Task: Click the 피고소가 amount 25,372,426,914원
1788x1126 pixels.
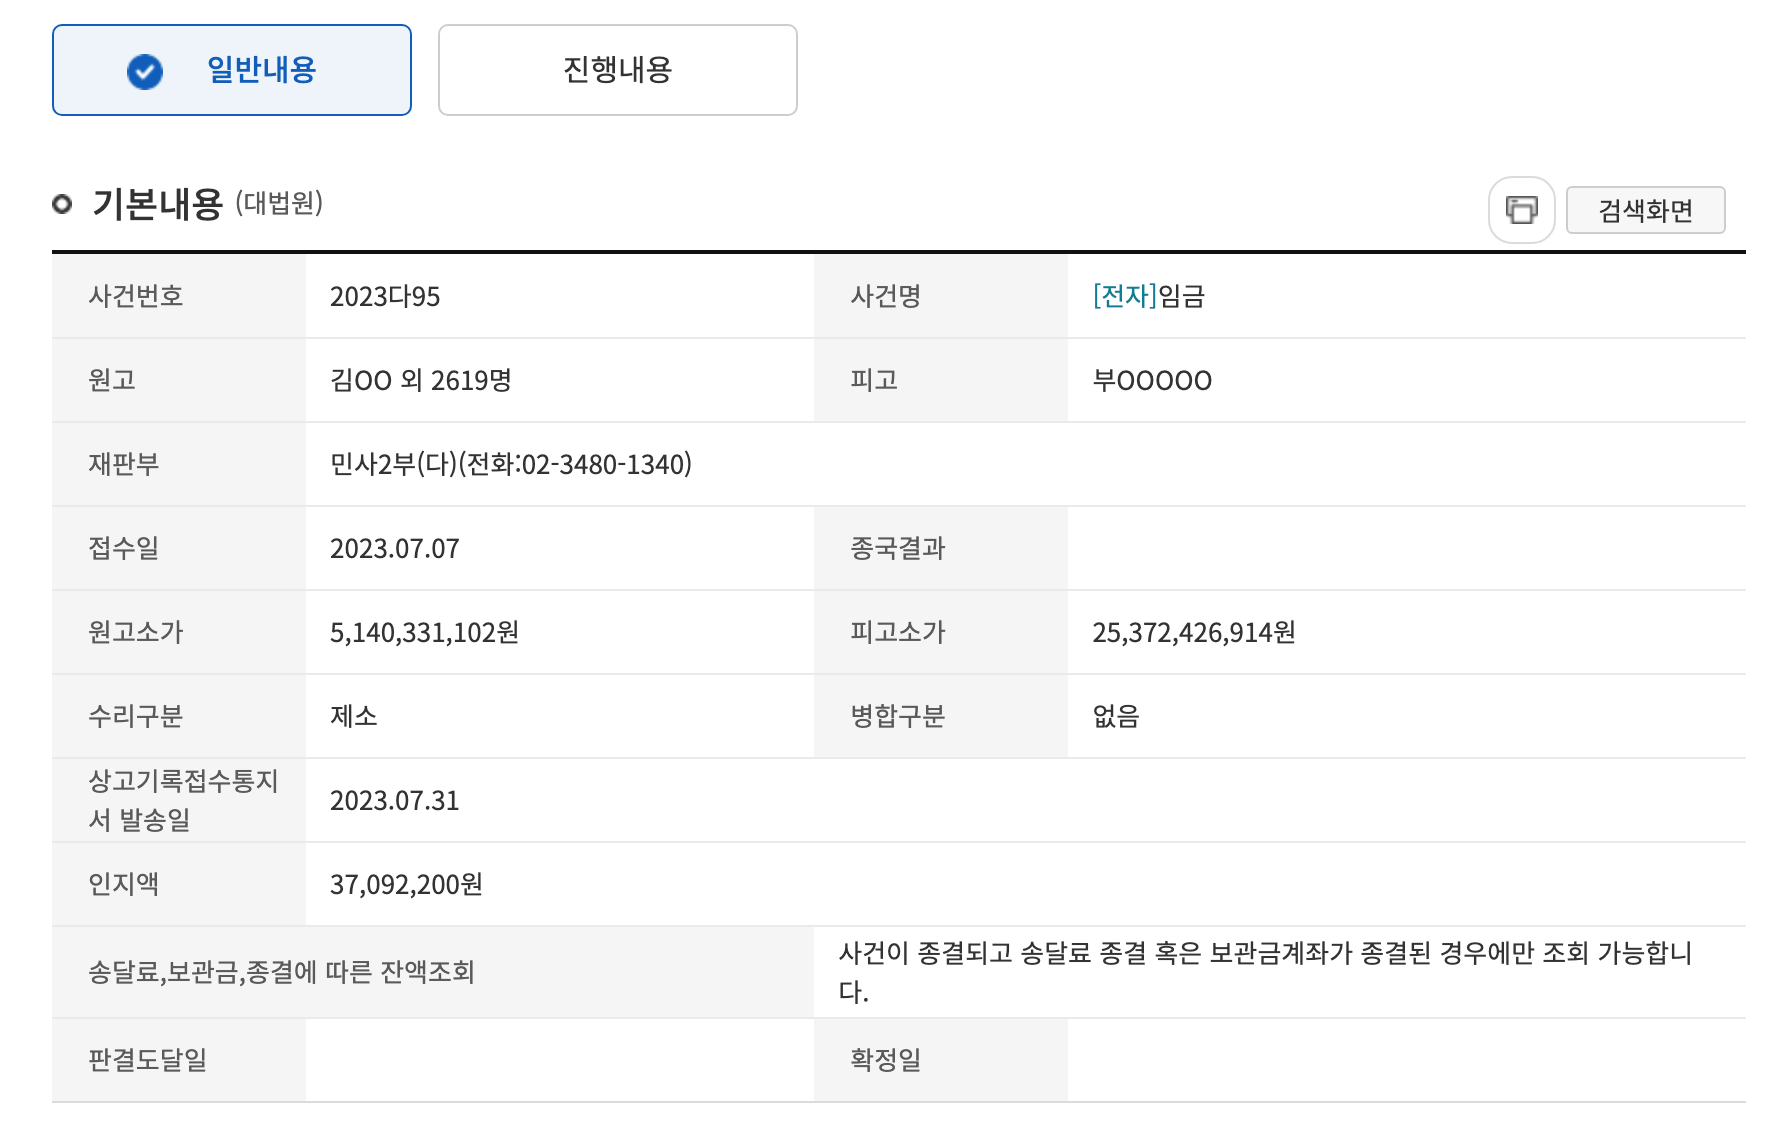Action: pos(1194,633)
